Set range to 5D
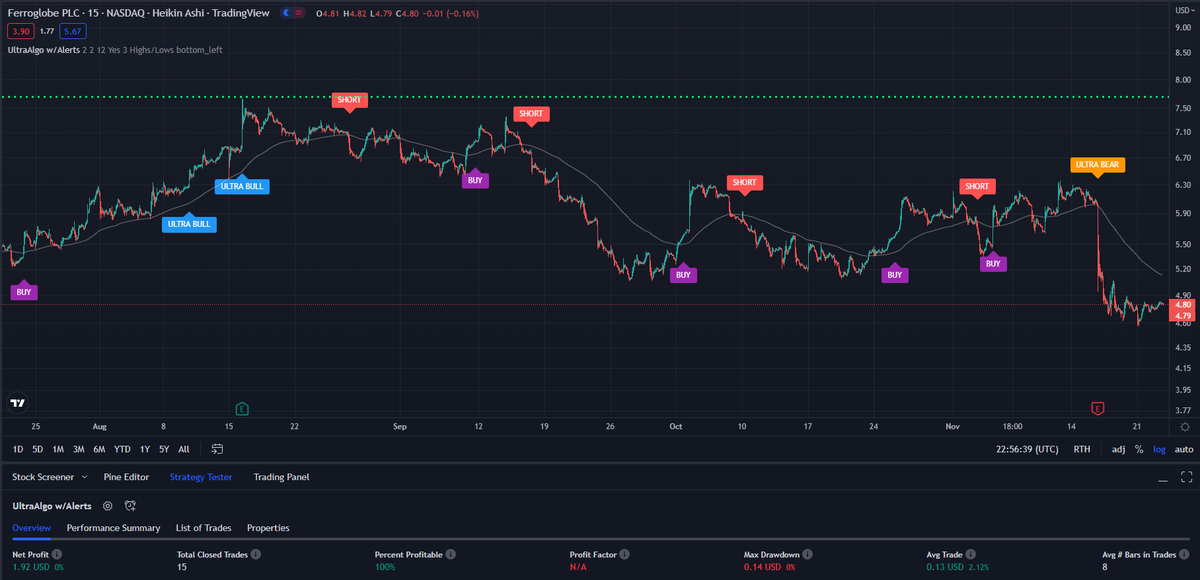 (37, 449)
